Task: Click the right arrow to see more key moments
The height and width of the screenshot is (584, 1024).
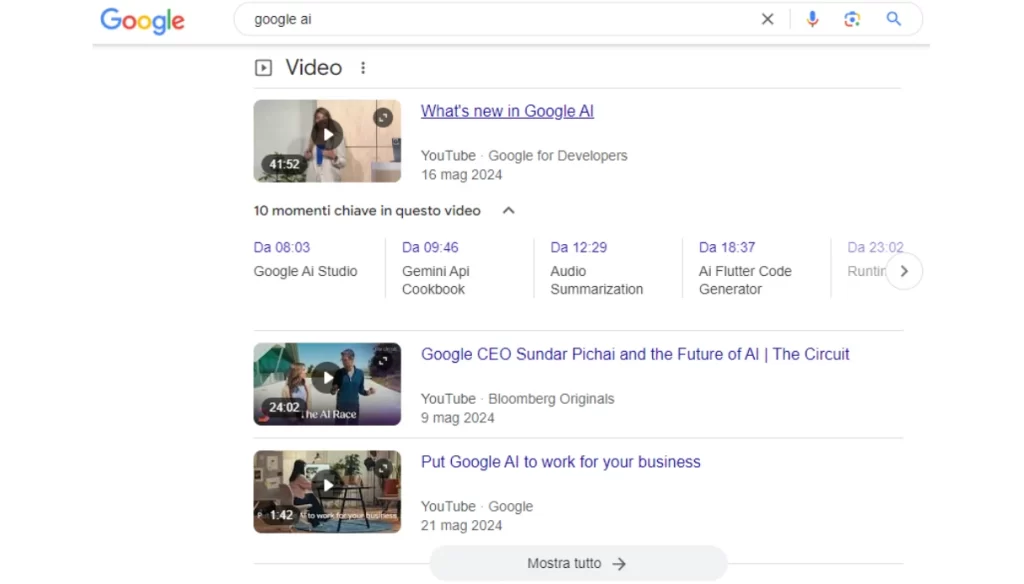Action: tap(904, 271)
